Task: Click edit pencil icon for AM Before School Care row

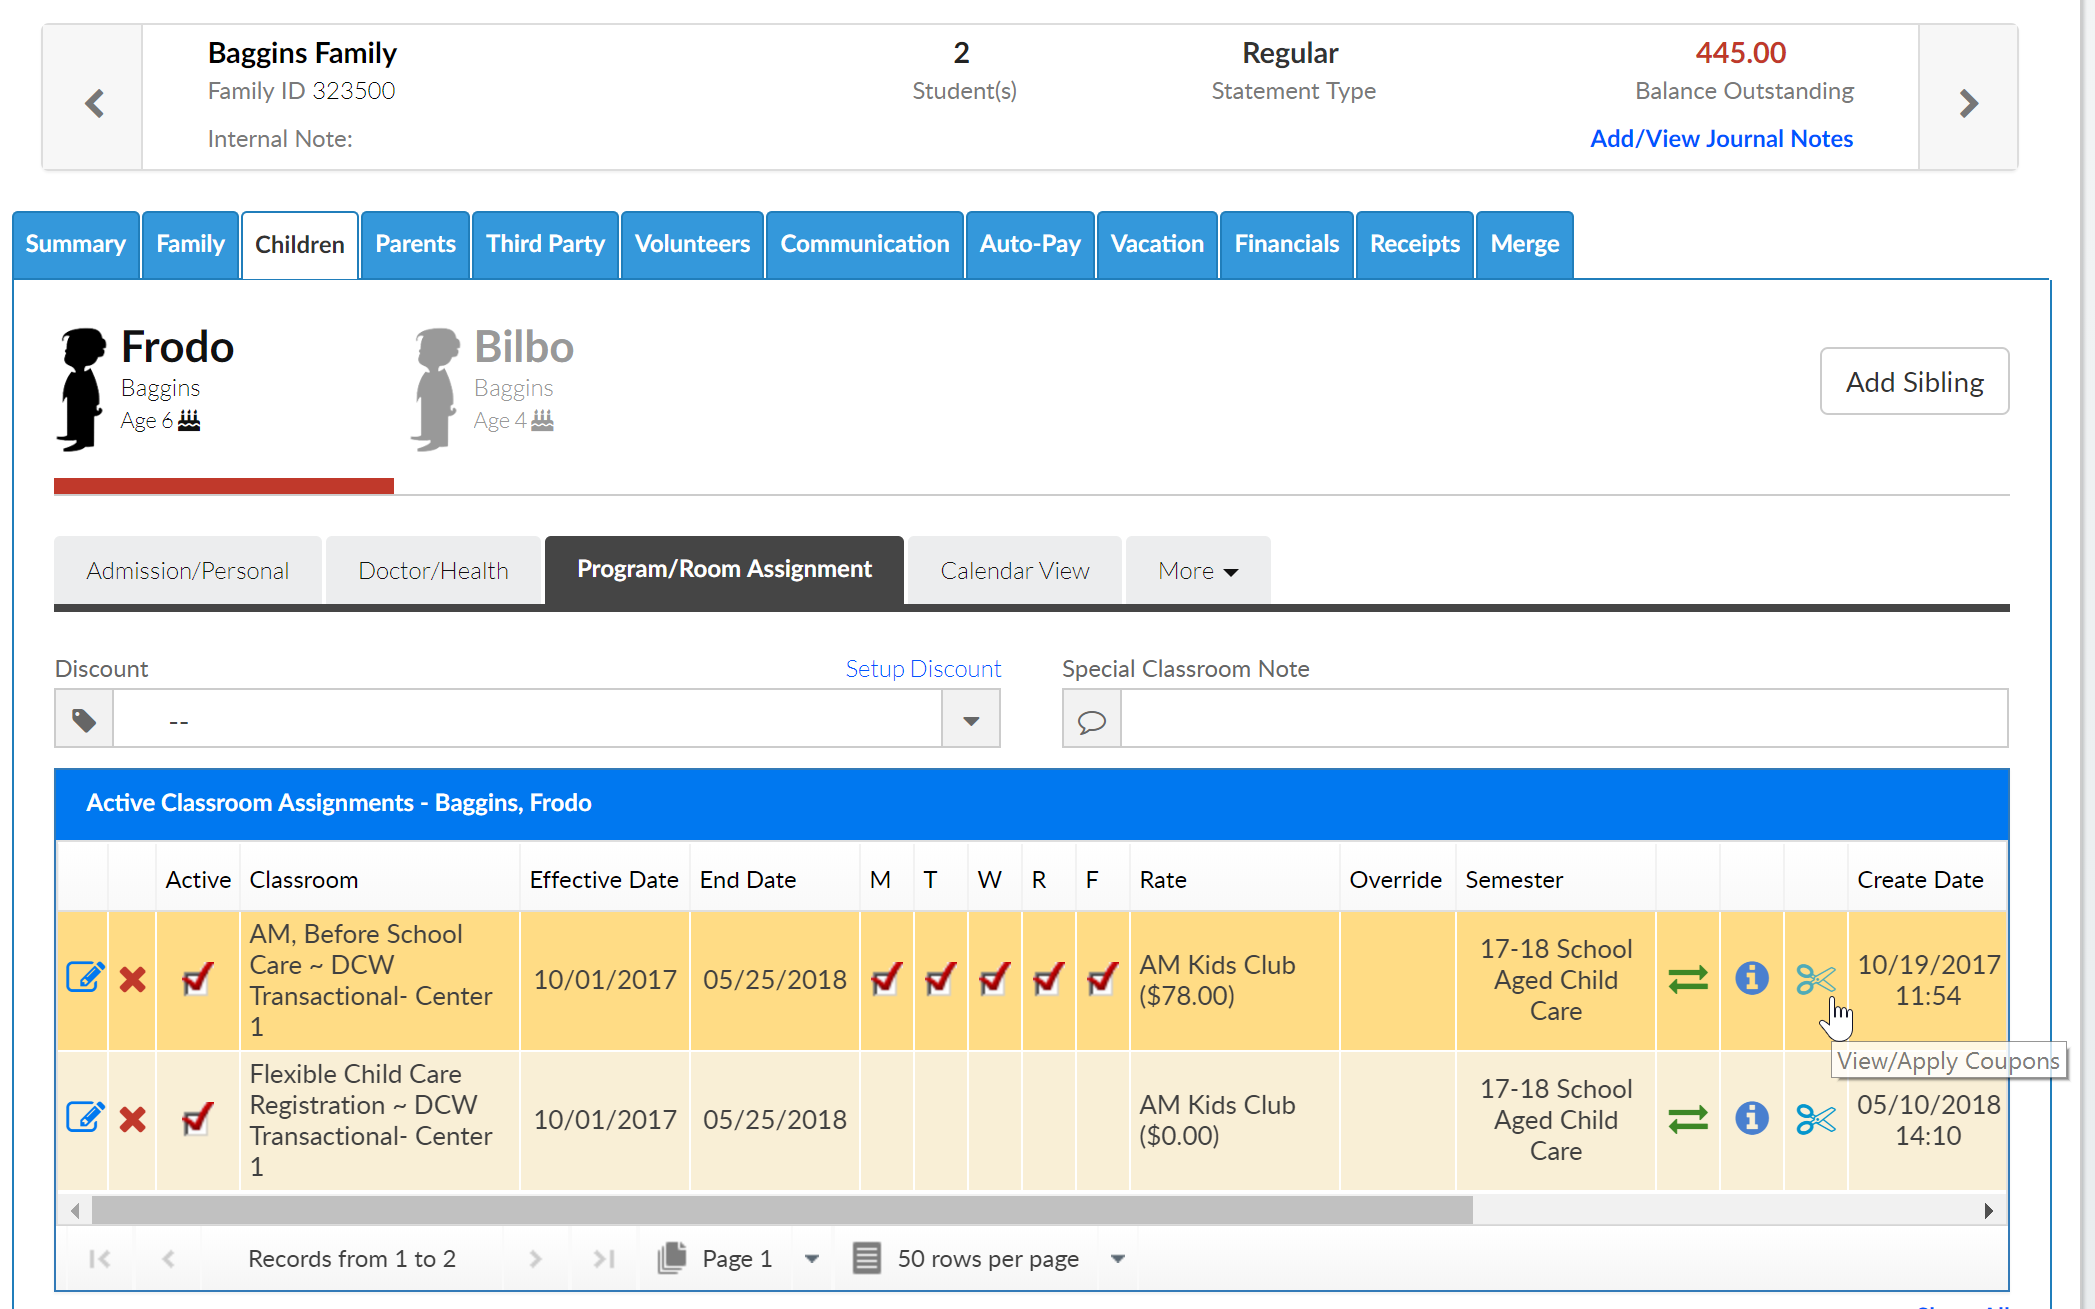Action: [x=85, y=978]
